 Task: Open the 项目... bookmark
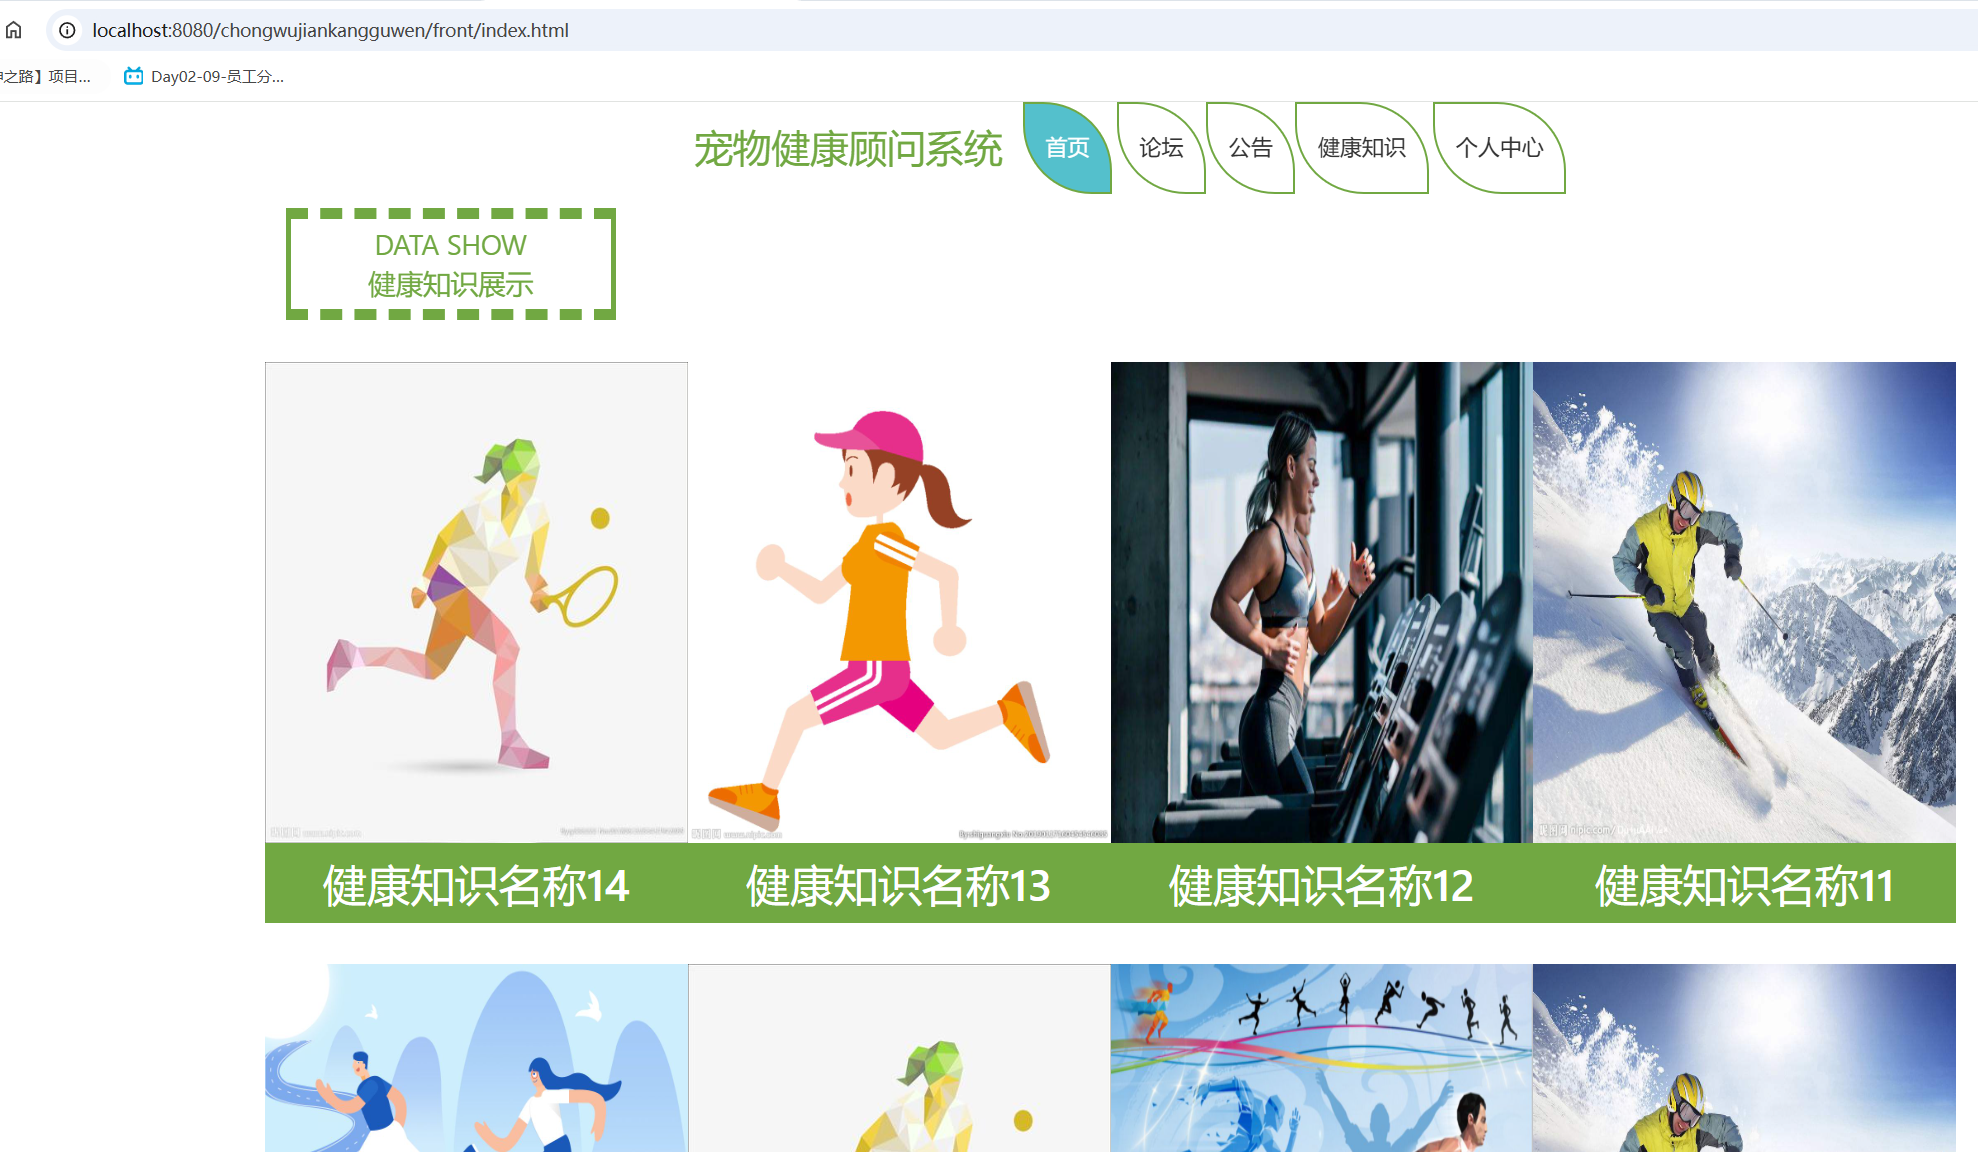(x=46, y=76)
